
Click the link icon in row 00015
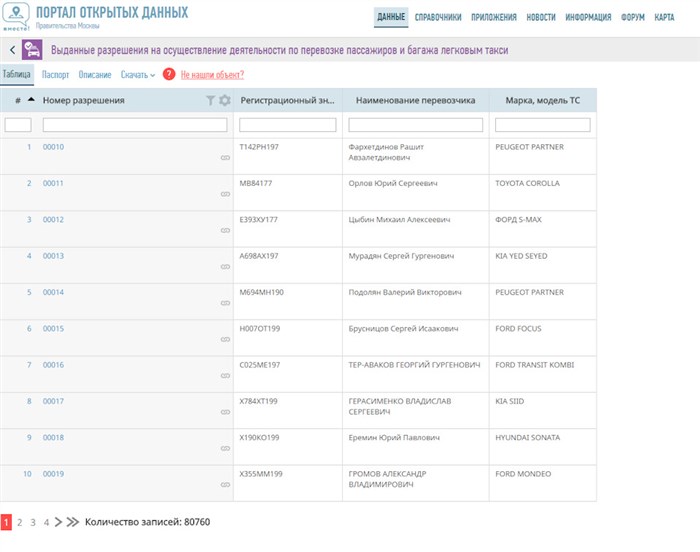pos(225,339)
